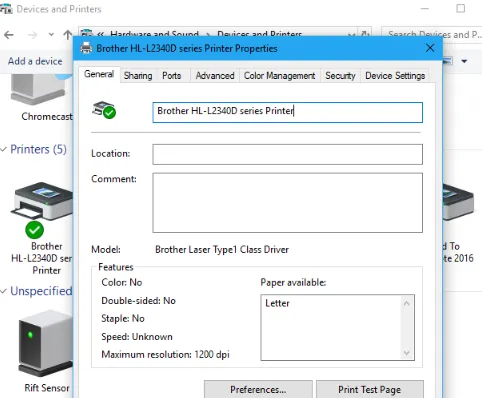Image resolution: width=482 pixels, height=398 pixels.
Task: Go forward in Devices and Printers window
Action: (32, 35)
